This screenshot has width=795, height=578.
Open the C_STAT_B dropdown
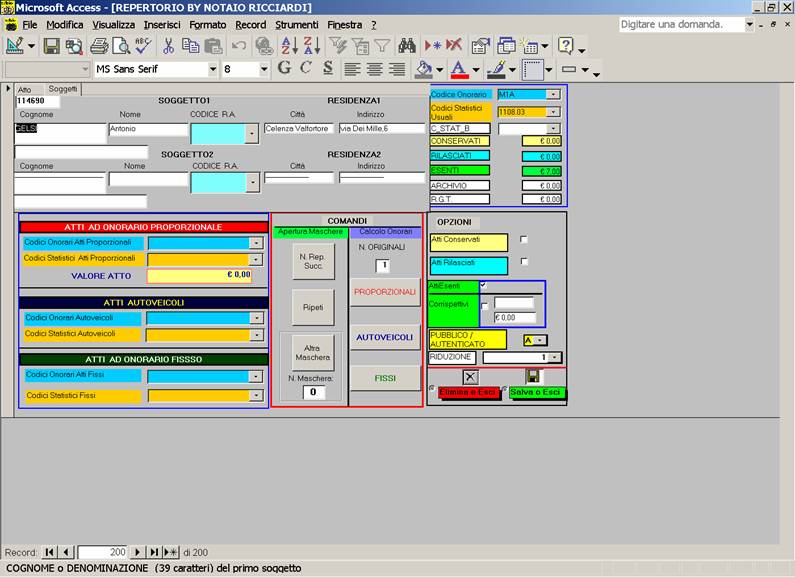click(554, 129)
